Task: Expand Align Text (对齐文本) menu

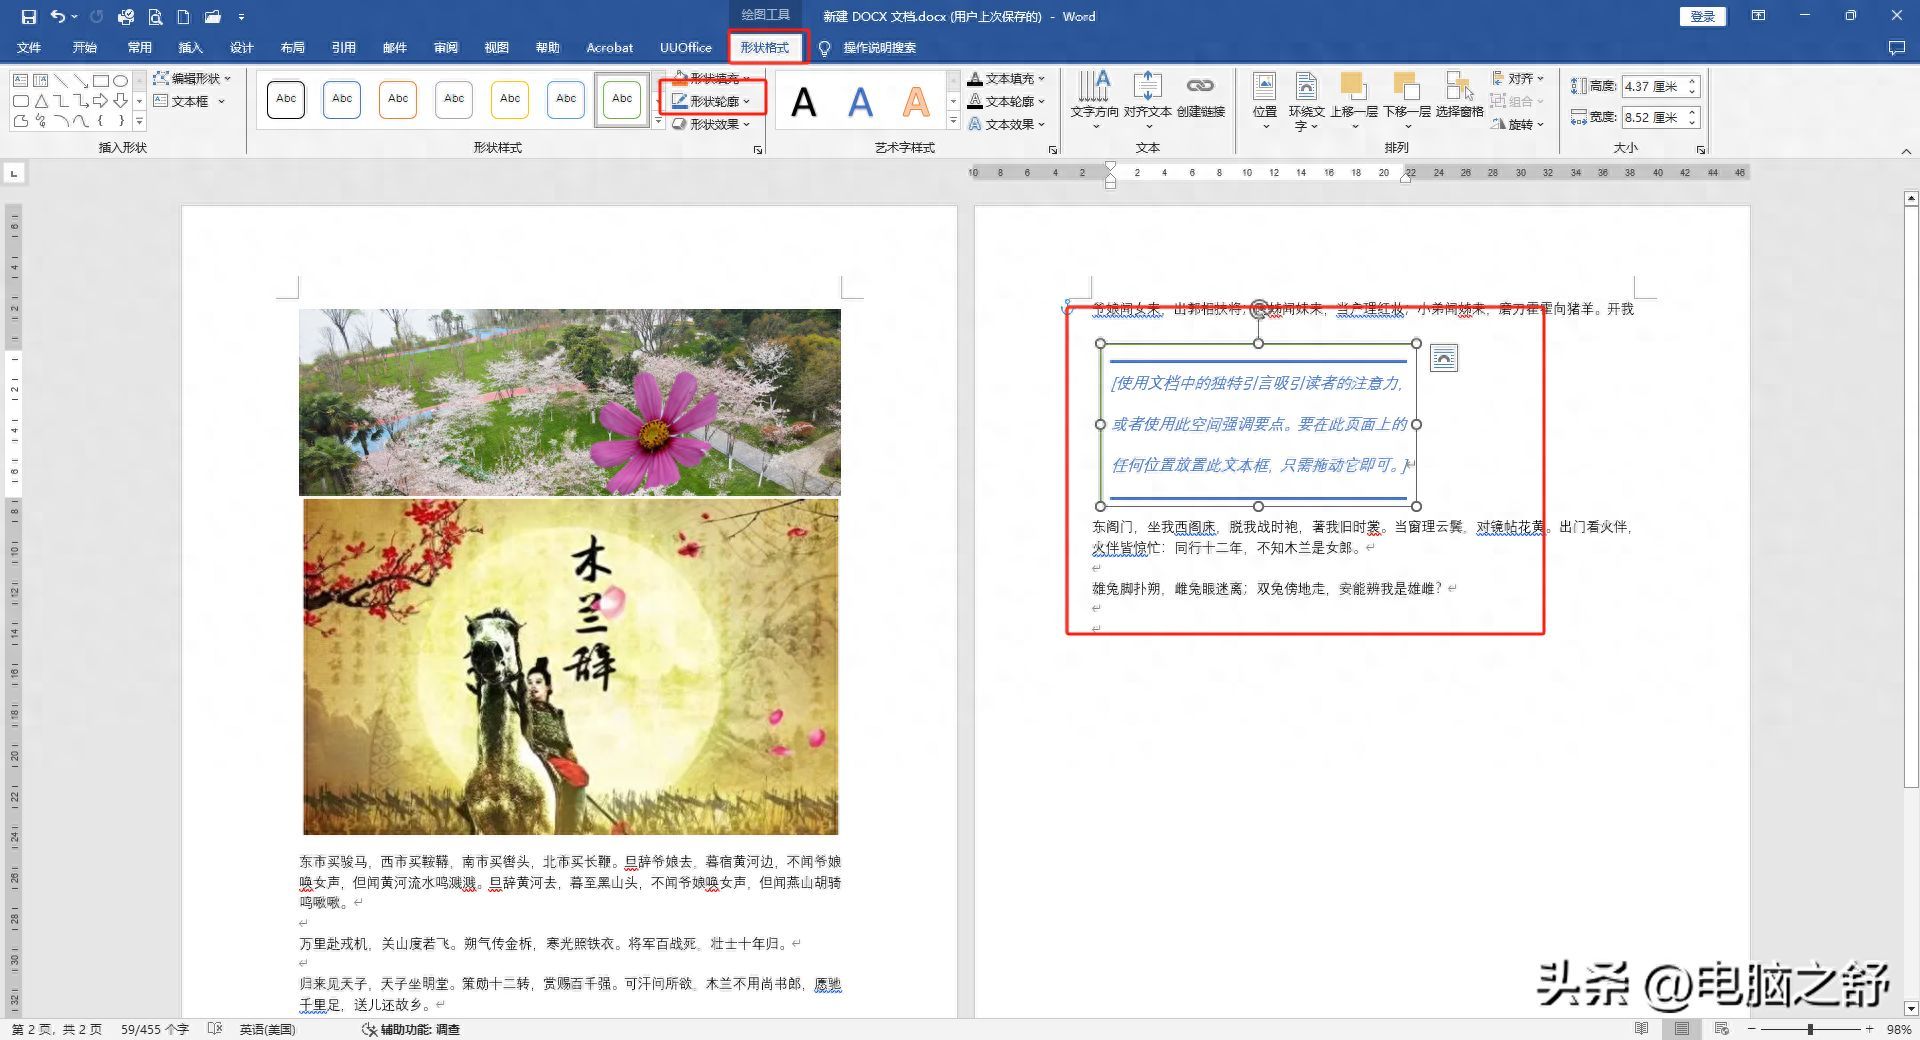Action: click(x=1147, y=100)
